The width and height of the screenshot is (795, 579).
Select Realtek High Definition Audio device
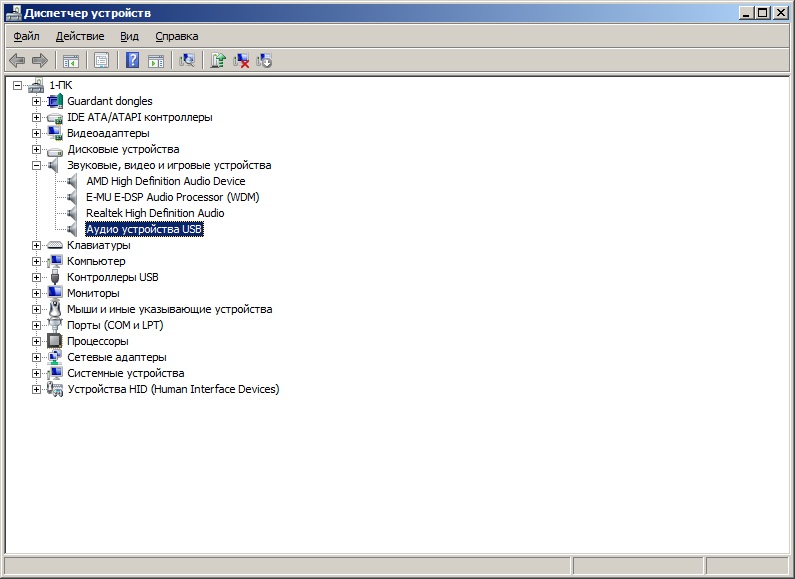[155, 213]
